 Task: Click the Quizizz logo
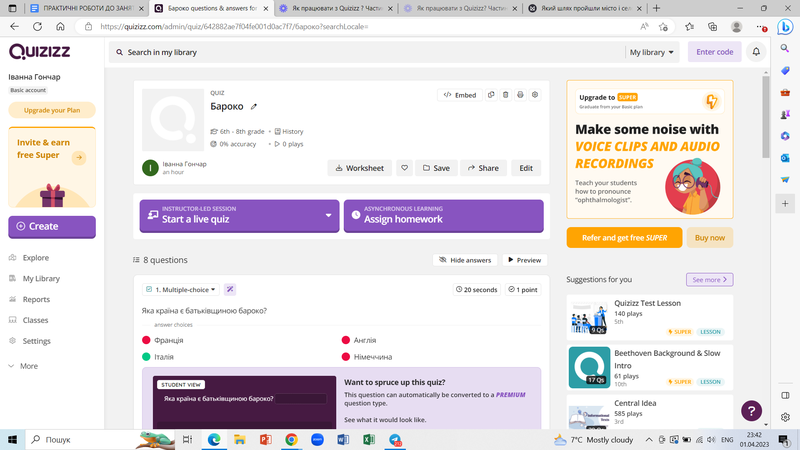[40, 52]
